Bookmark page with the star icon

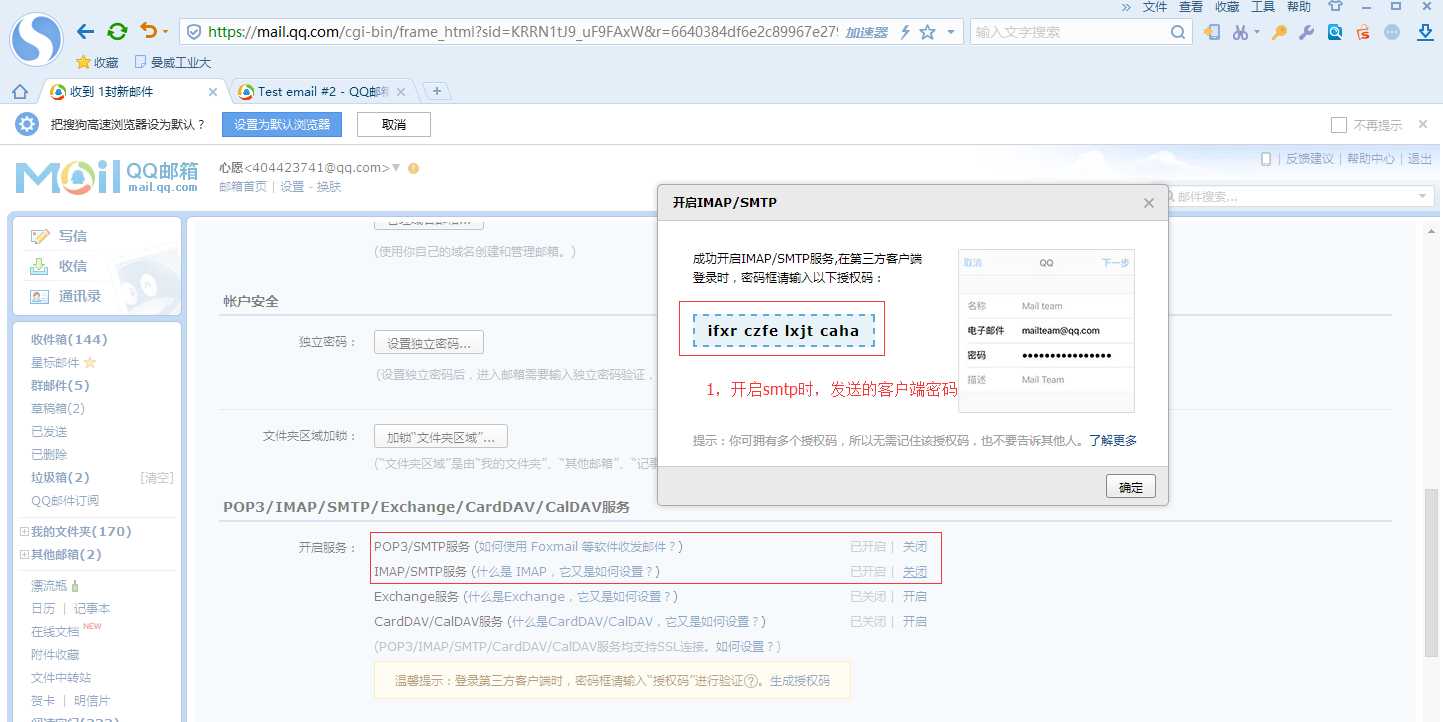pyautogui.click(x=927, y=32)
